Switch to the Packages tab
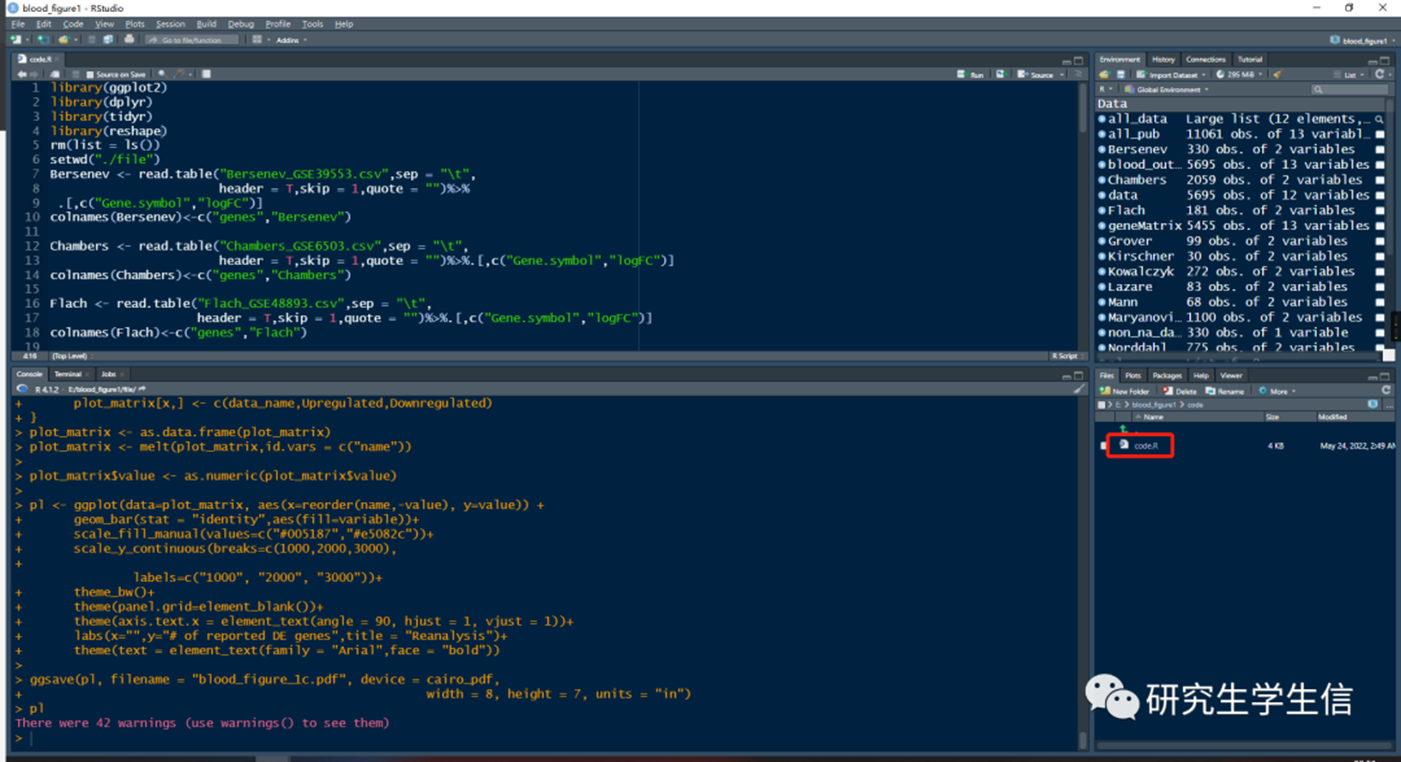The width and height of the screenshot is (1401, 762). (x=1167, y=375)
